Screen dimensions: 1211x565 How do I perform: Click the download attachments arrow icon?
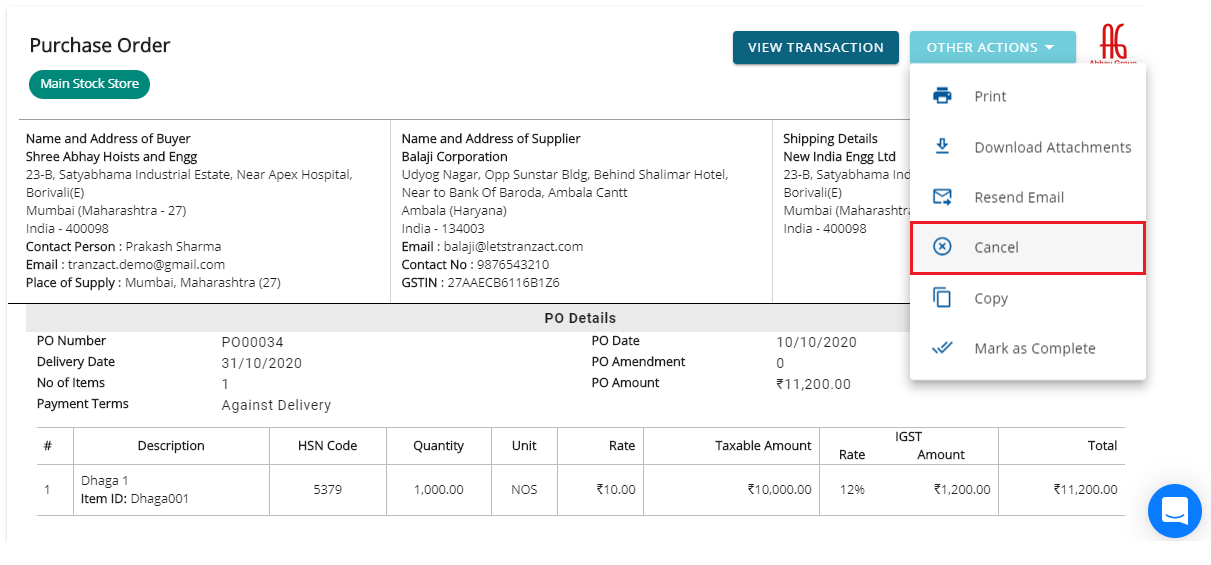point(942,147)
